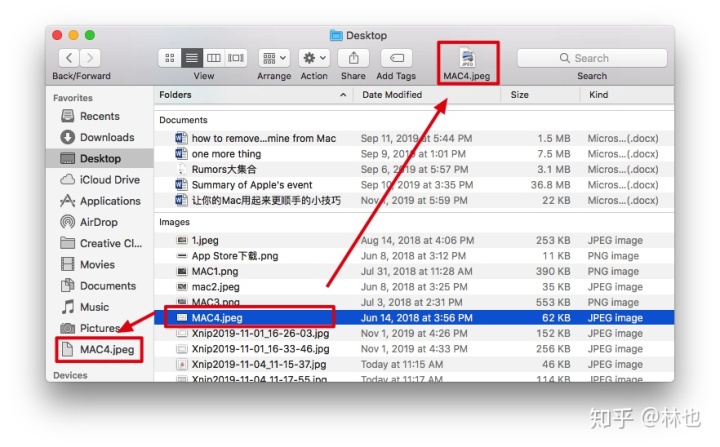Open the Arrange dropdown

tap(274, 58)
